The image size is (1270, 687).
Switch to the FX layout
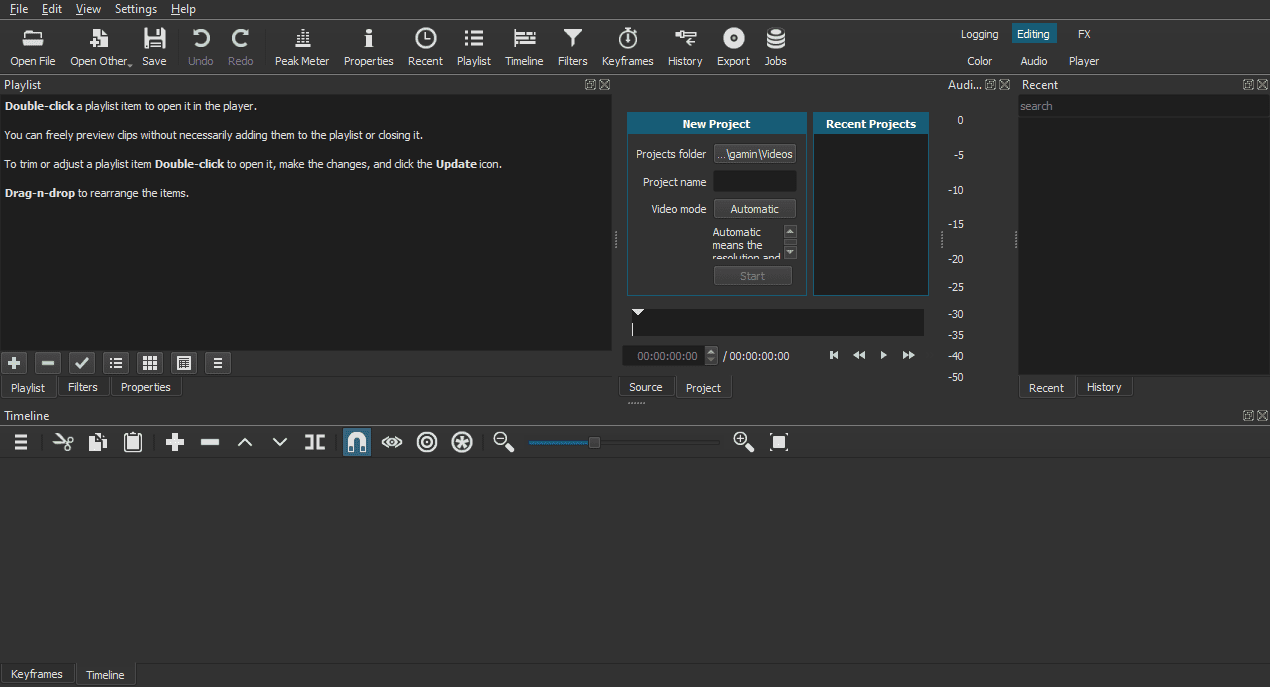(x=1084, y=34)
